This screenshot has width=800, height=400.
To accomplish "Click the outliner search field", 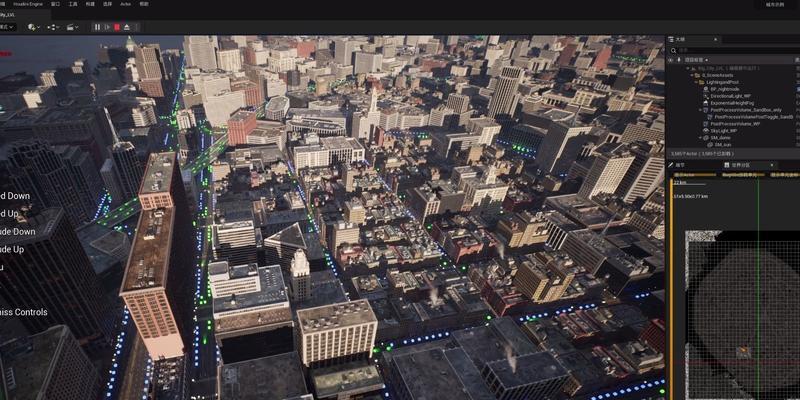I will tap(735, 50).
